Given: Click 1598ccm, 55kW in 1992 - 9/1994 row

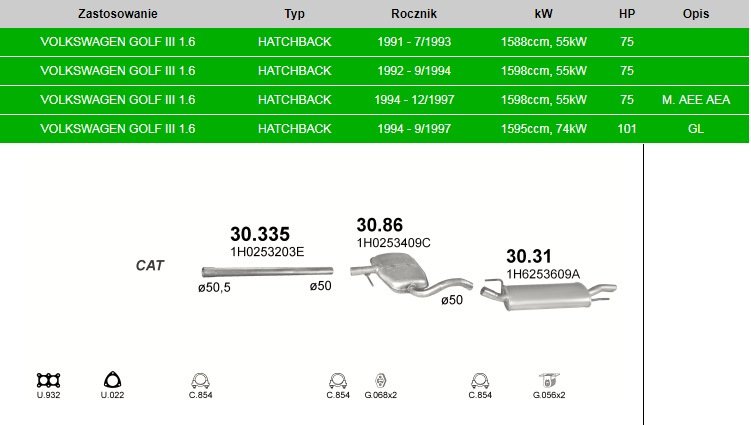Looking at the screenshot, I should click(x=544, y=71).
